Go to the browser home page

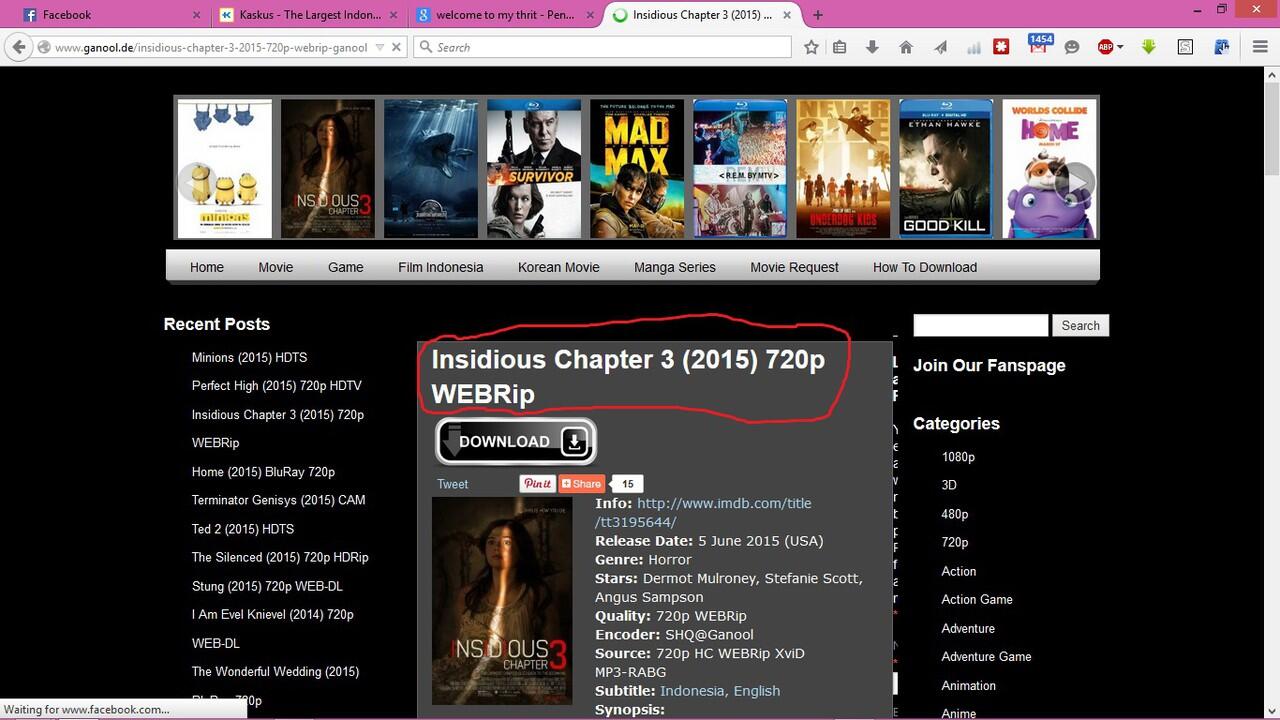[x=906, y=47]
